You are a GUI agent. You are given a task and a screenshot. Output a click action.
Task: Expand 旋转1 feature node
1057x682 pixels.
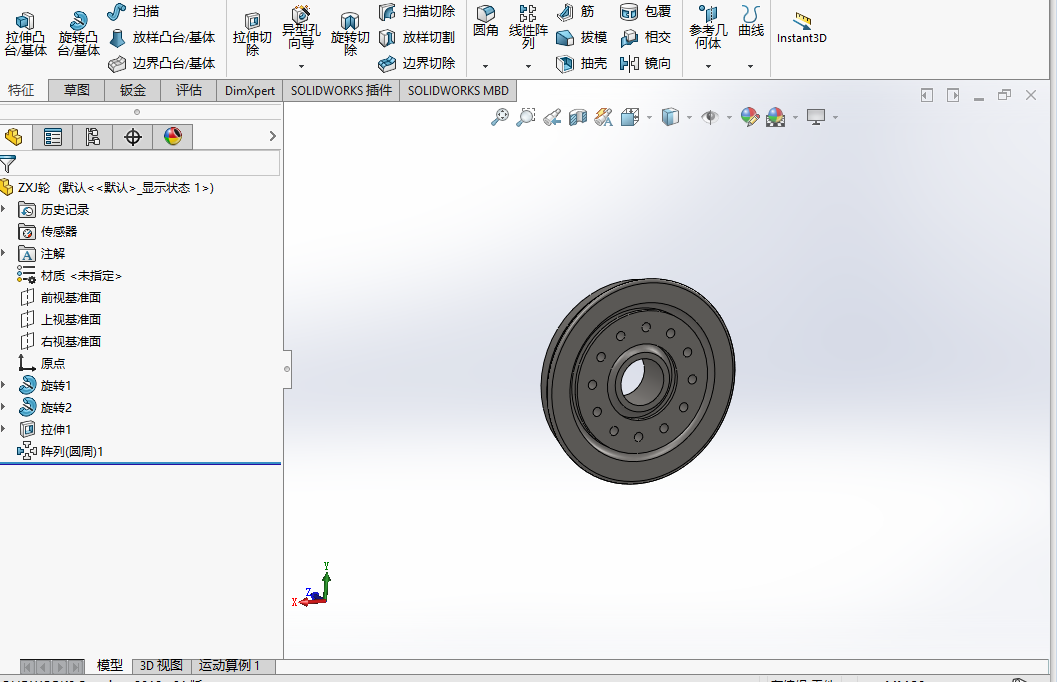pyautogui.click(x=4, y=385)
